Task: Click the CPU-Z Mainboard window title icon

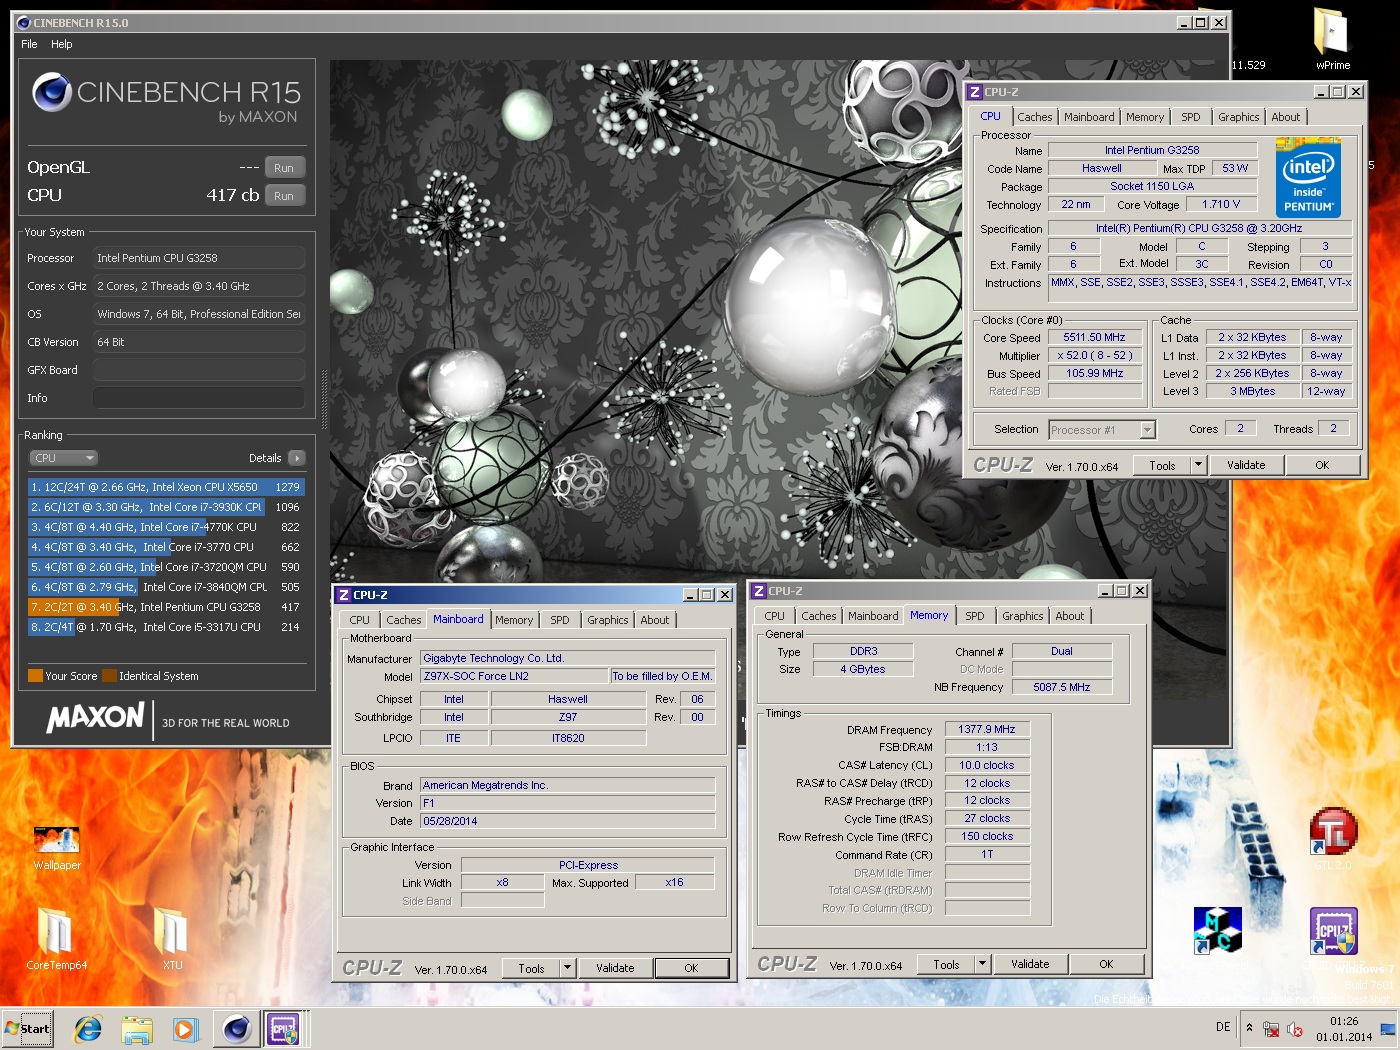Action: tap(344, 595)
